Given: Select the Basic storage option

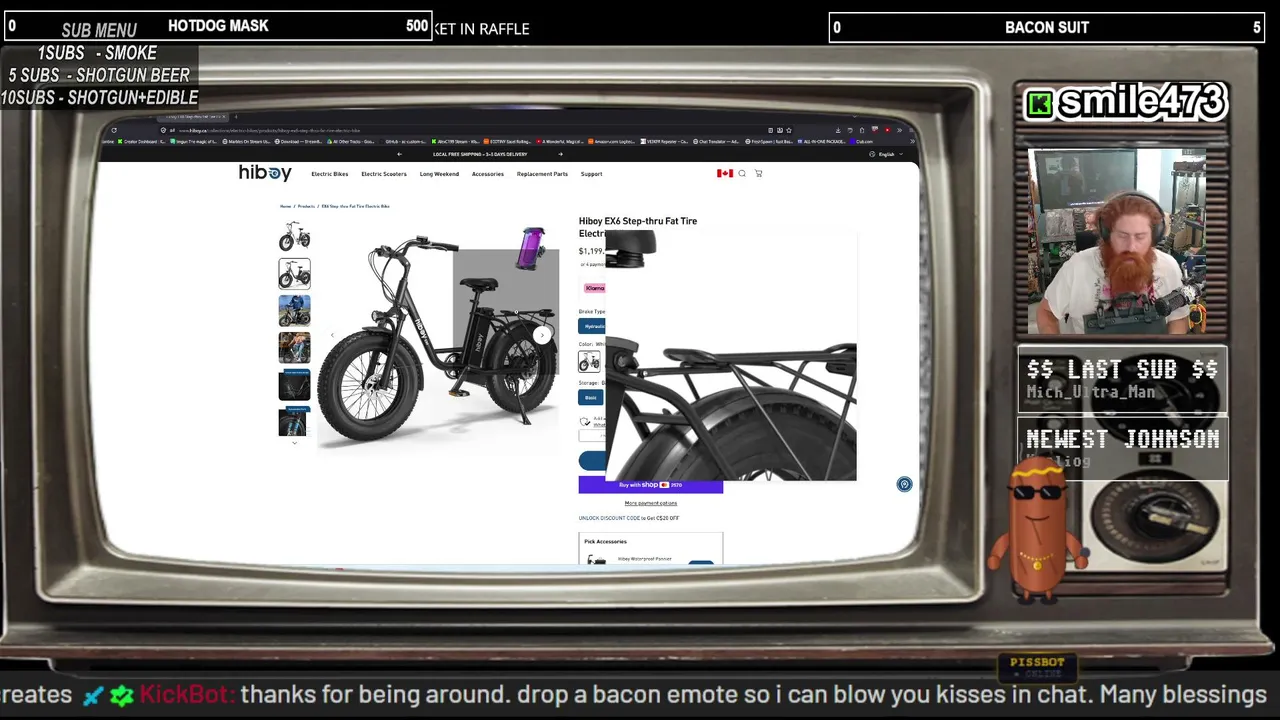Looking at the screenshot, I should coord(591,397).
